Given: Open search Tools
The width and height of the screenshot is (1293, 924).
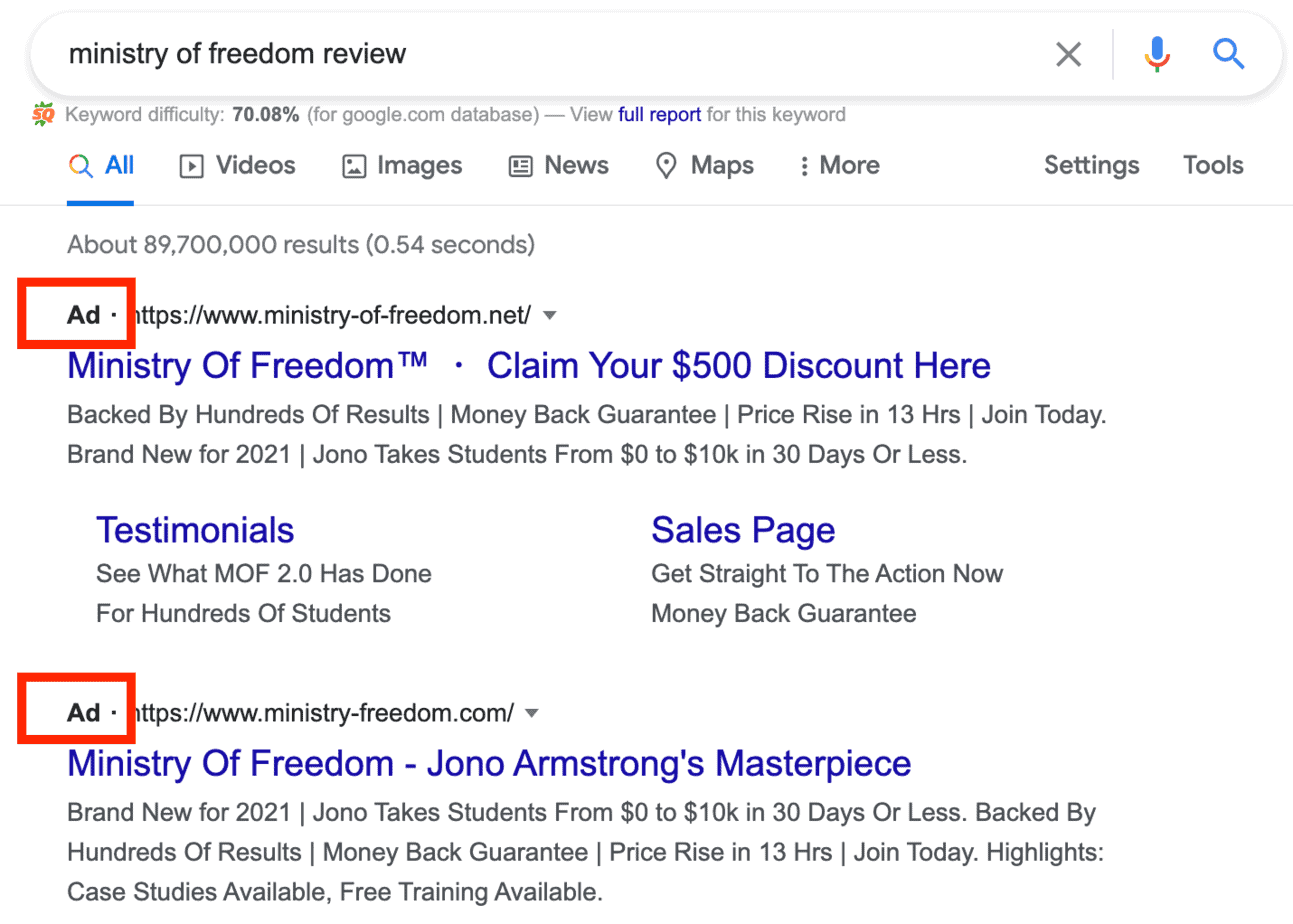Looking at the screenshot, I should click(1213, 166).
